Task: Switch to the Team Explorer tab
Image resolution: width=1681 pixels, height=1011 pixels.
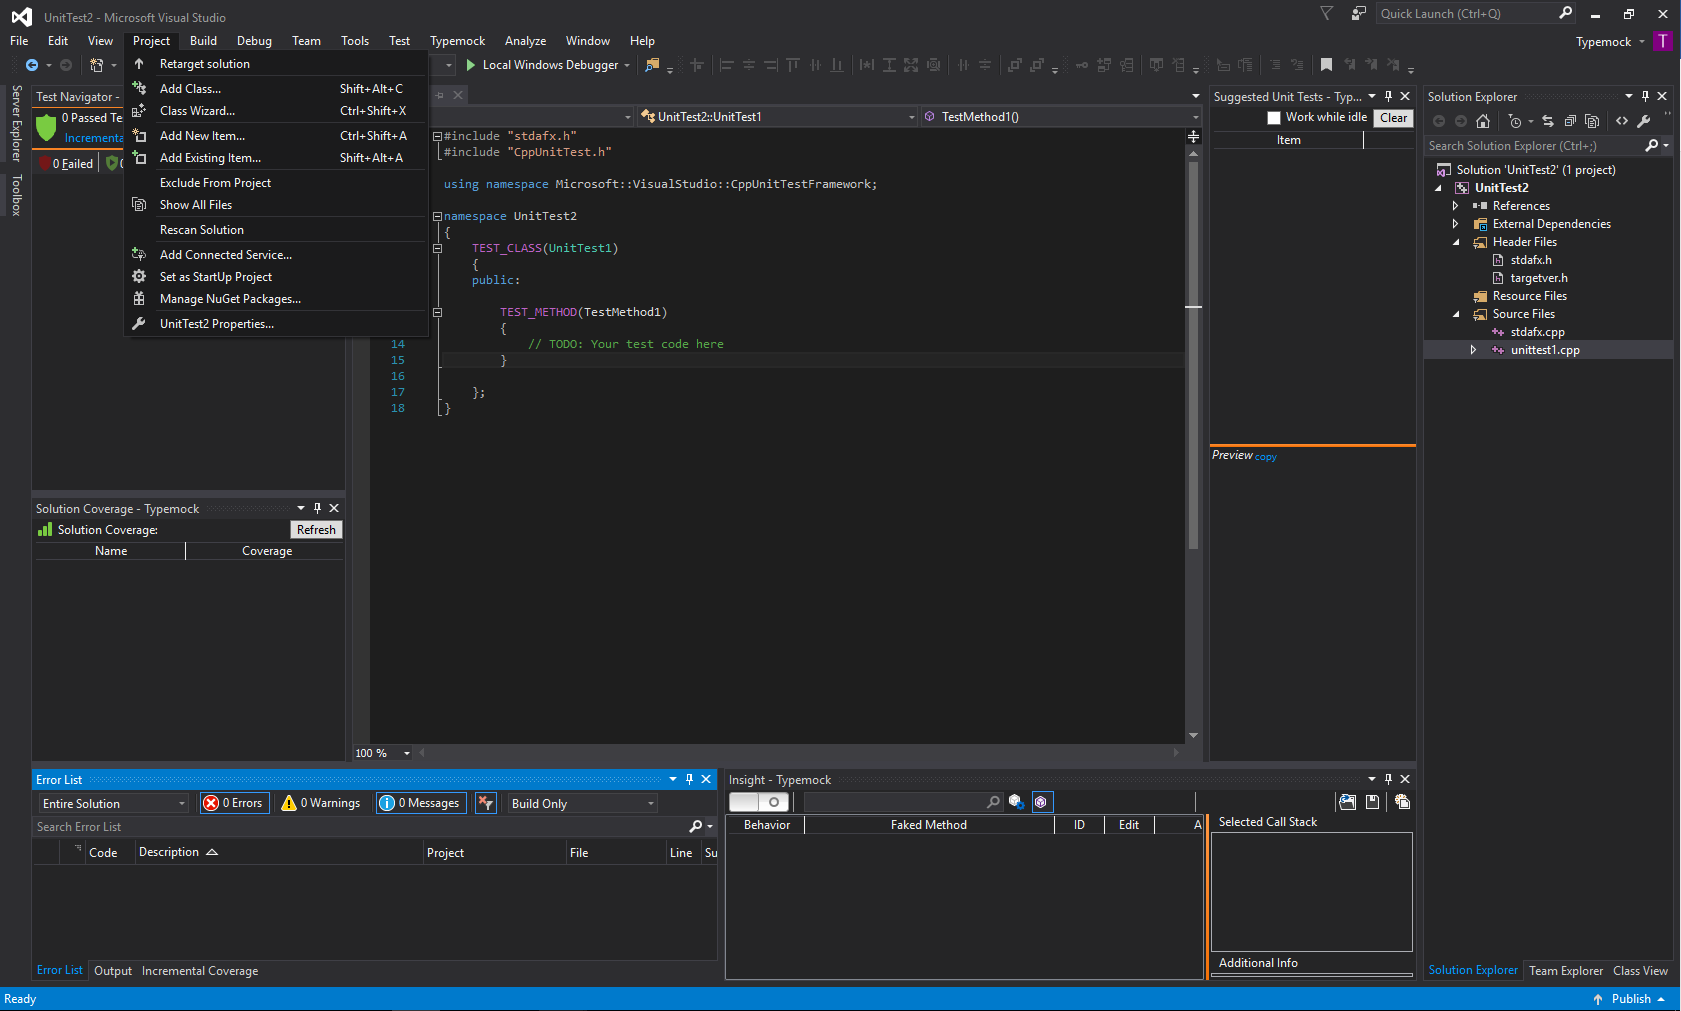Action: coord(1565,971)
